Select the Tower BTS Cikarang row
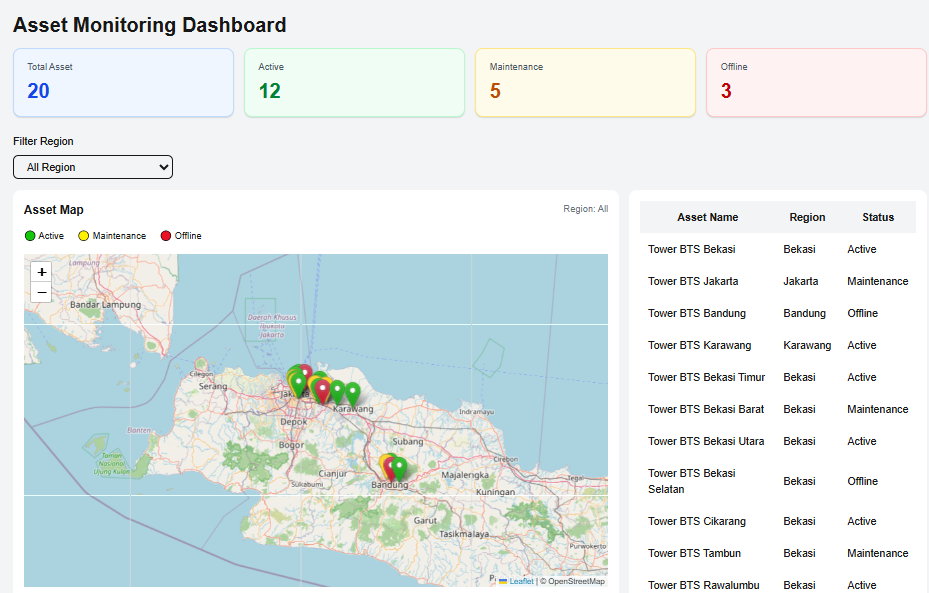 tap(778, 521)
